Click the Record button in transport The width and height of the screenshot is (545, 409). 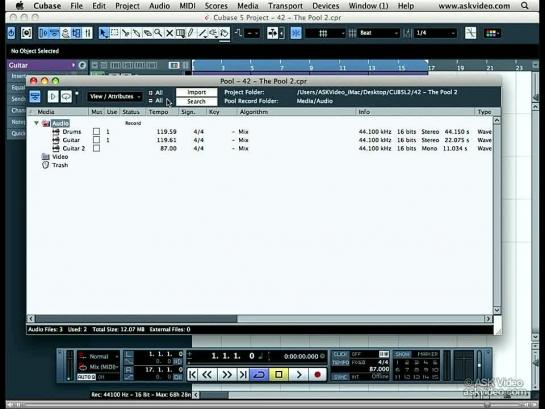(317, 375)
